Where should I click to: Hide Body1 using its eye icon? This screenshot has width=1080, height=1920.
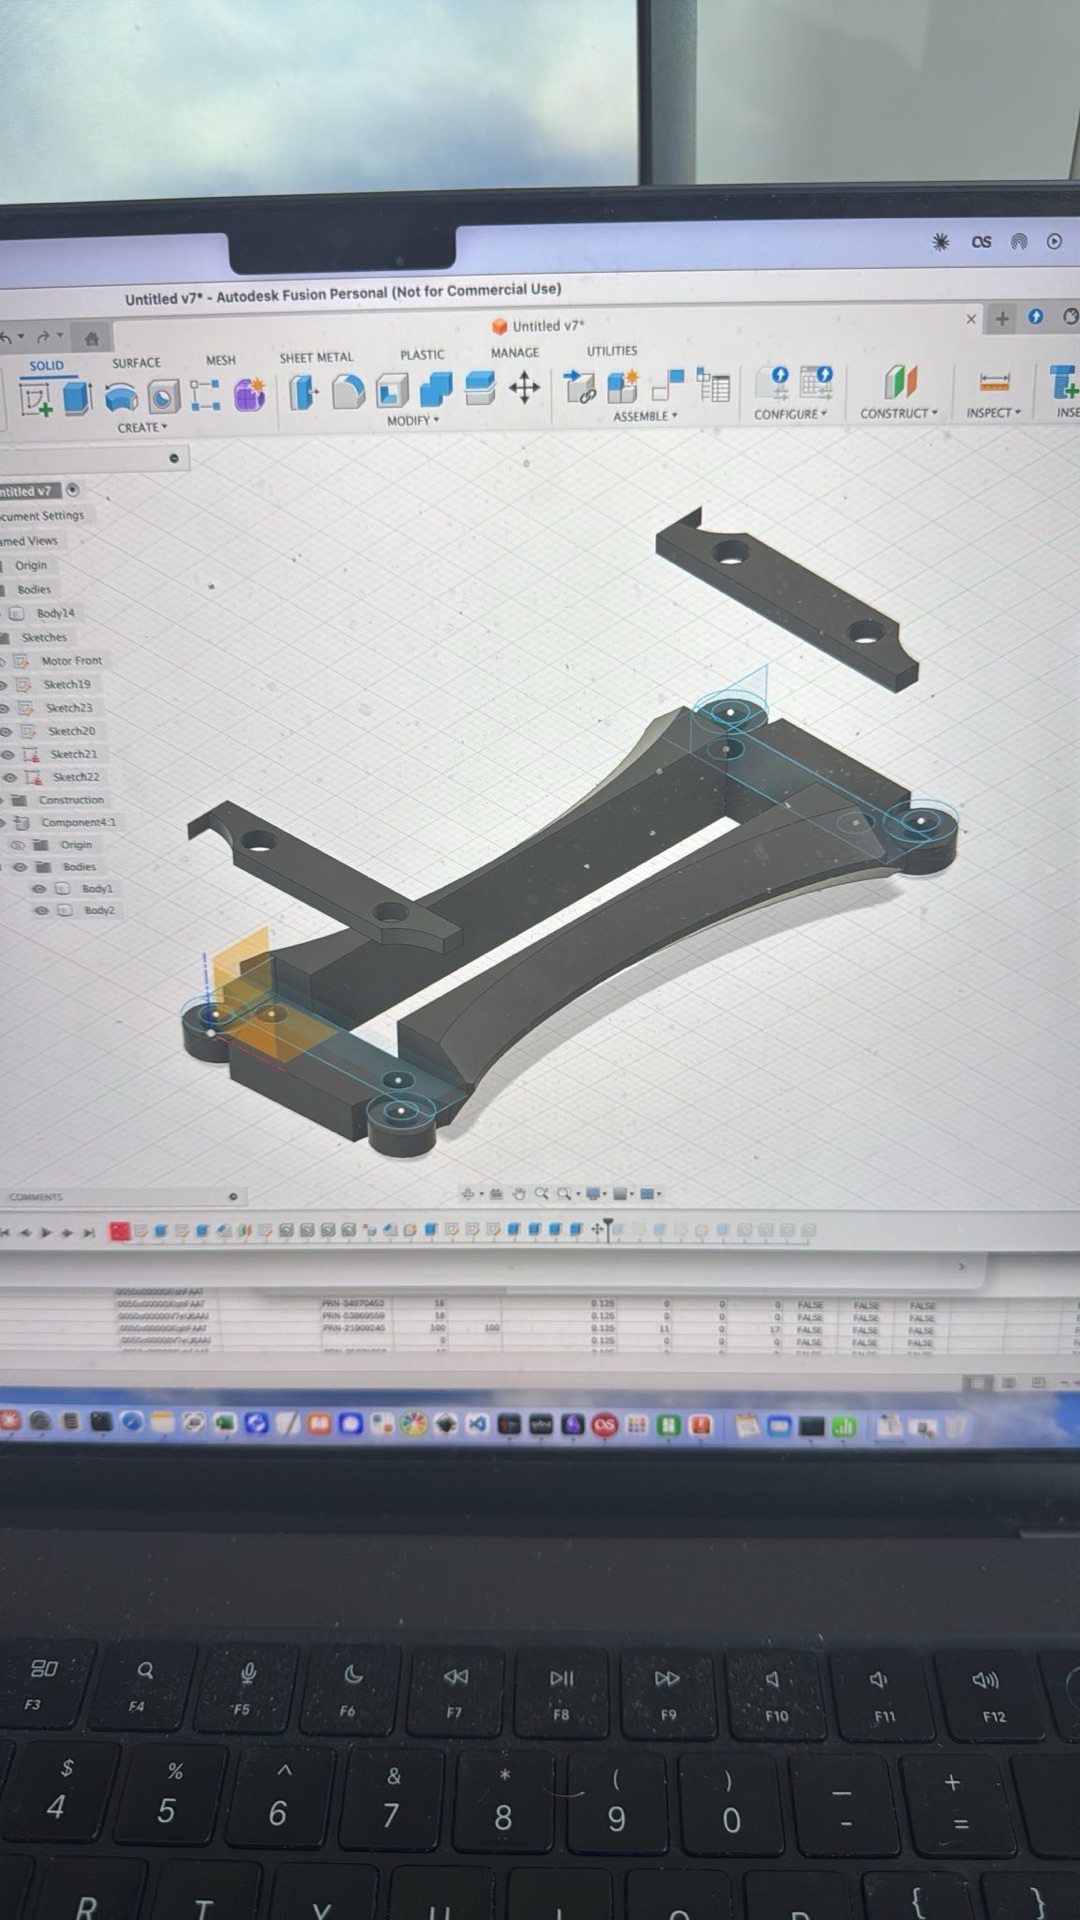click(39, 889)
